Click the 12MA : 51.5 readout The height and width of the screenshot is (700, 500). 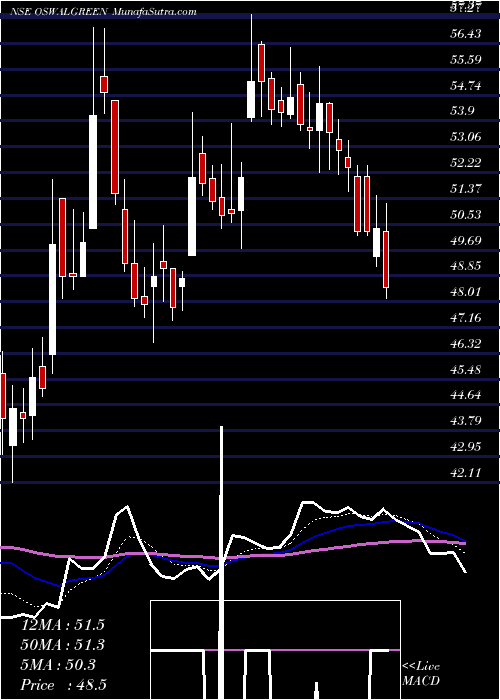tap(63, 625)
